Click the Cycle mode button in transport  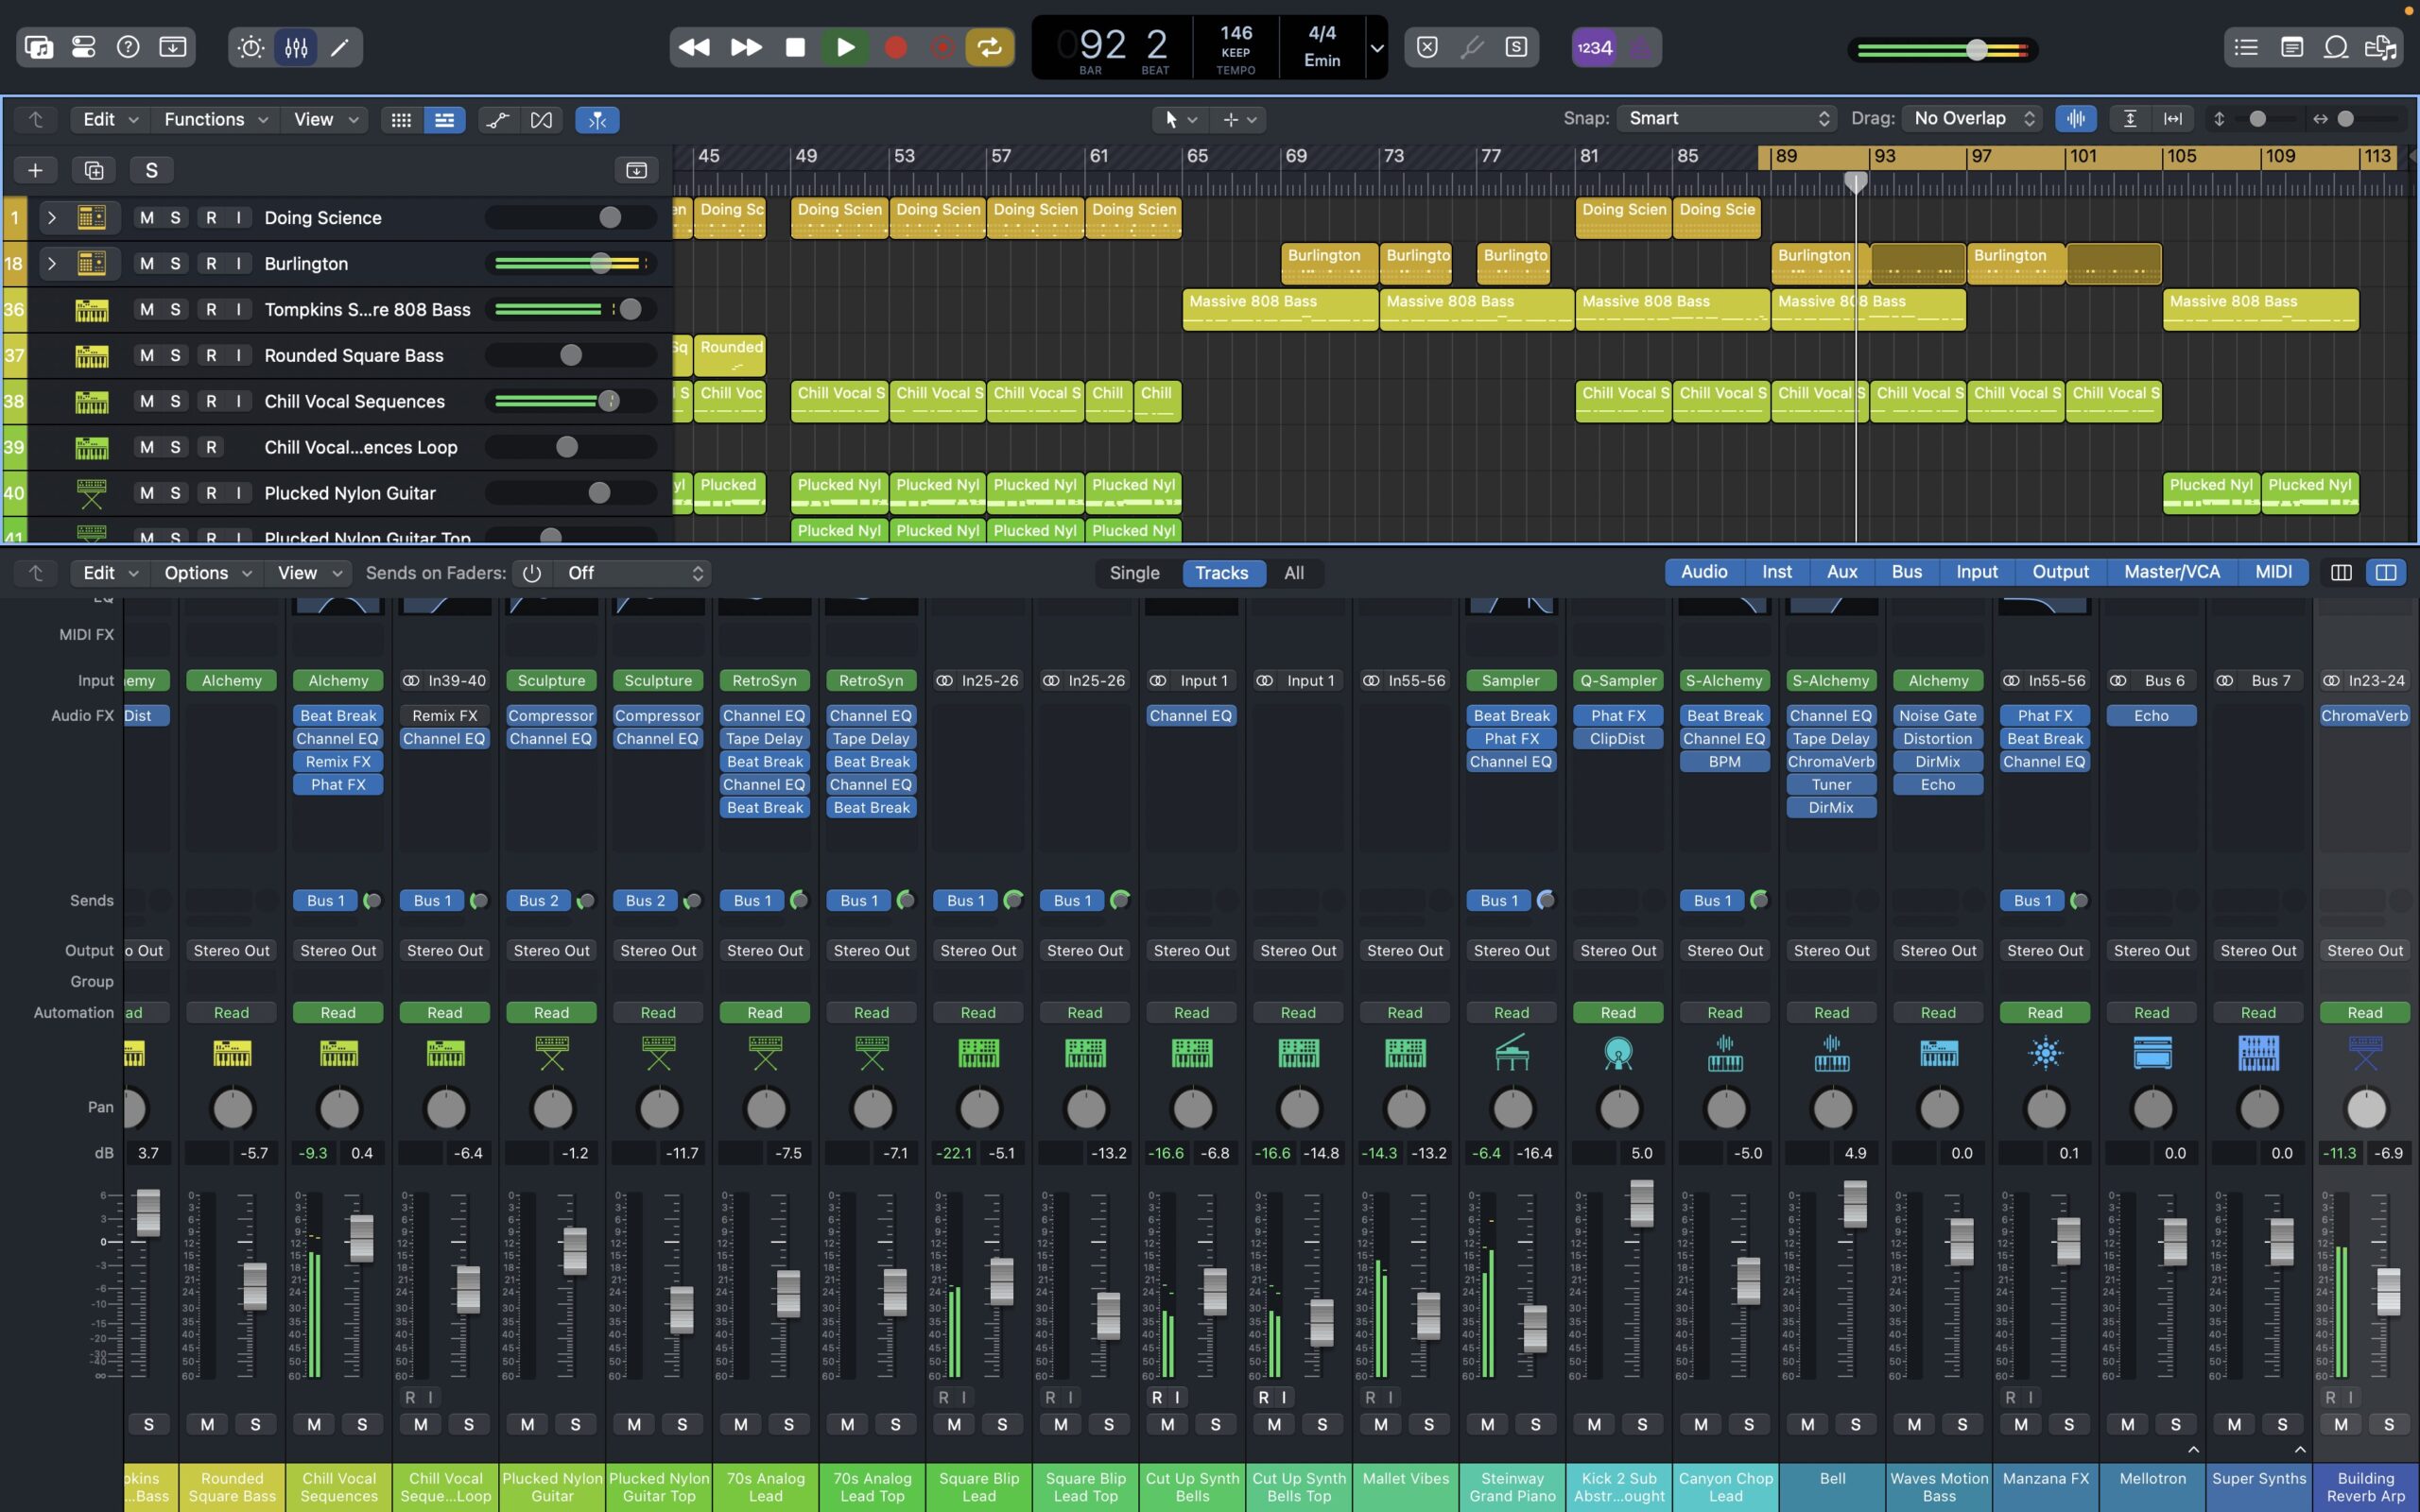(988, 47)
